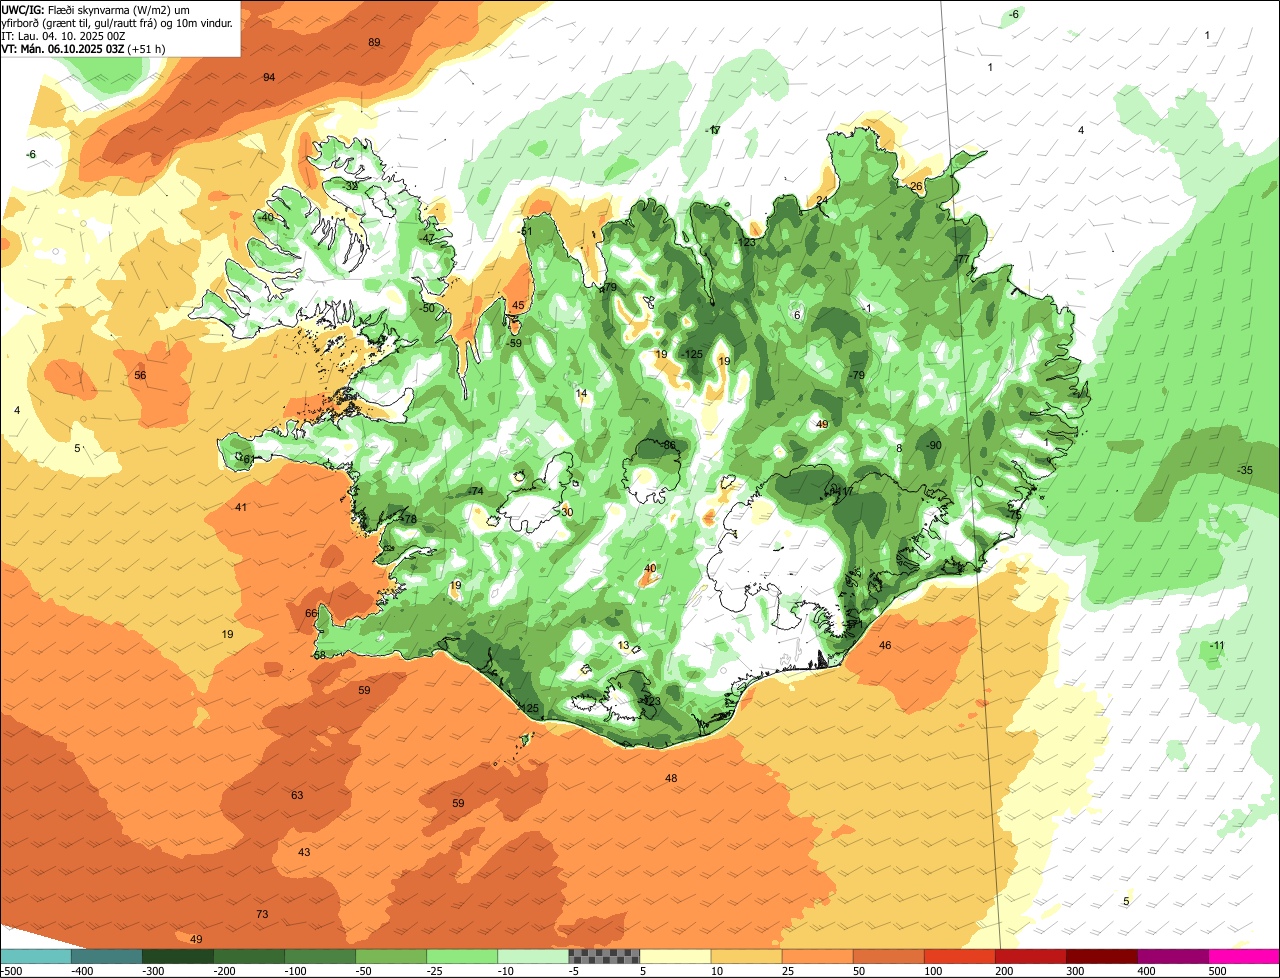The height and width of the screenshot is (978, 1280).
Task: Click legend swatch between -50 and -25
Action: click(390, 956)
